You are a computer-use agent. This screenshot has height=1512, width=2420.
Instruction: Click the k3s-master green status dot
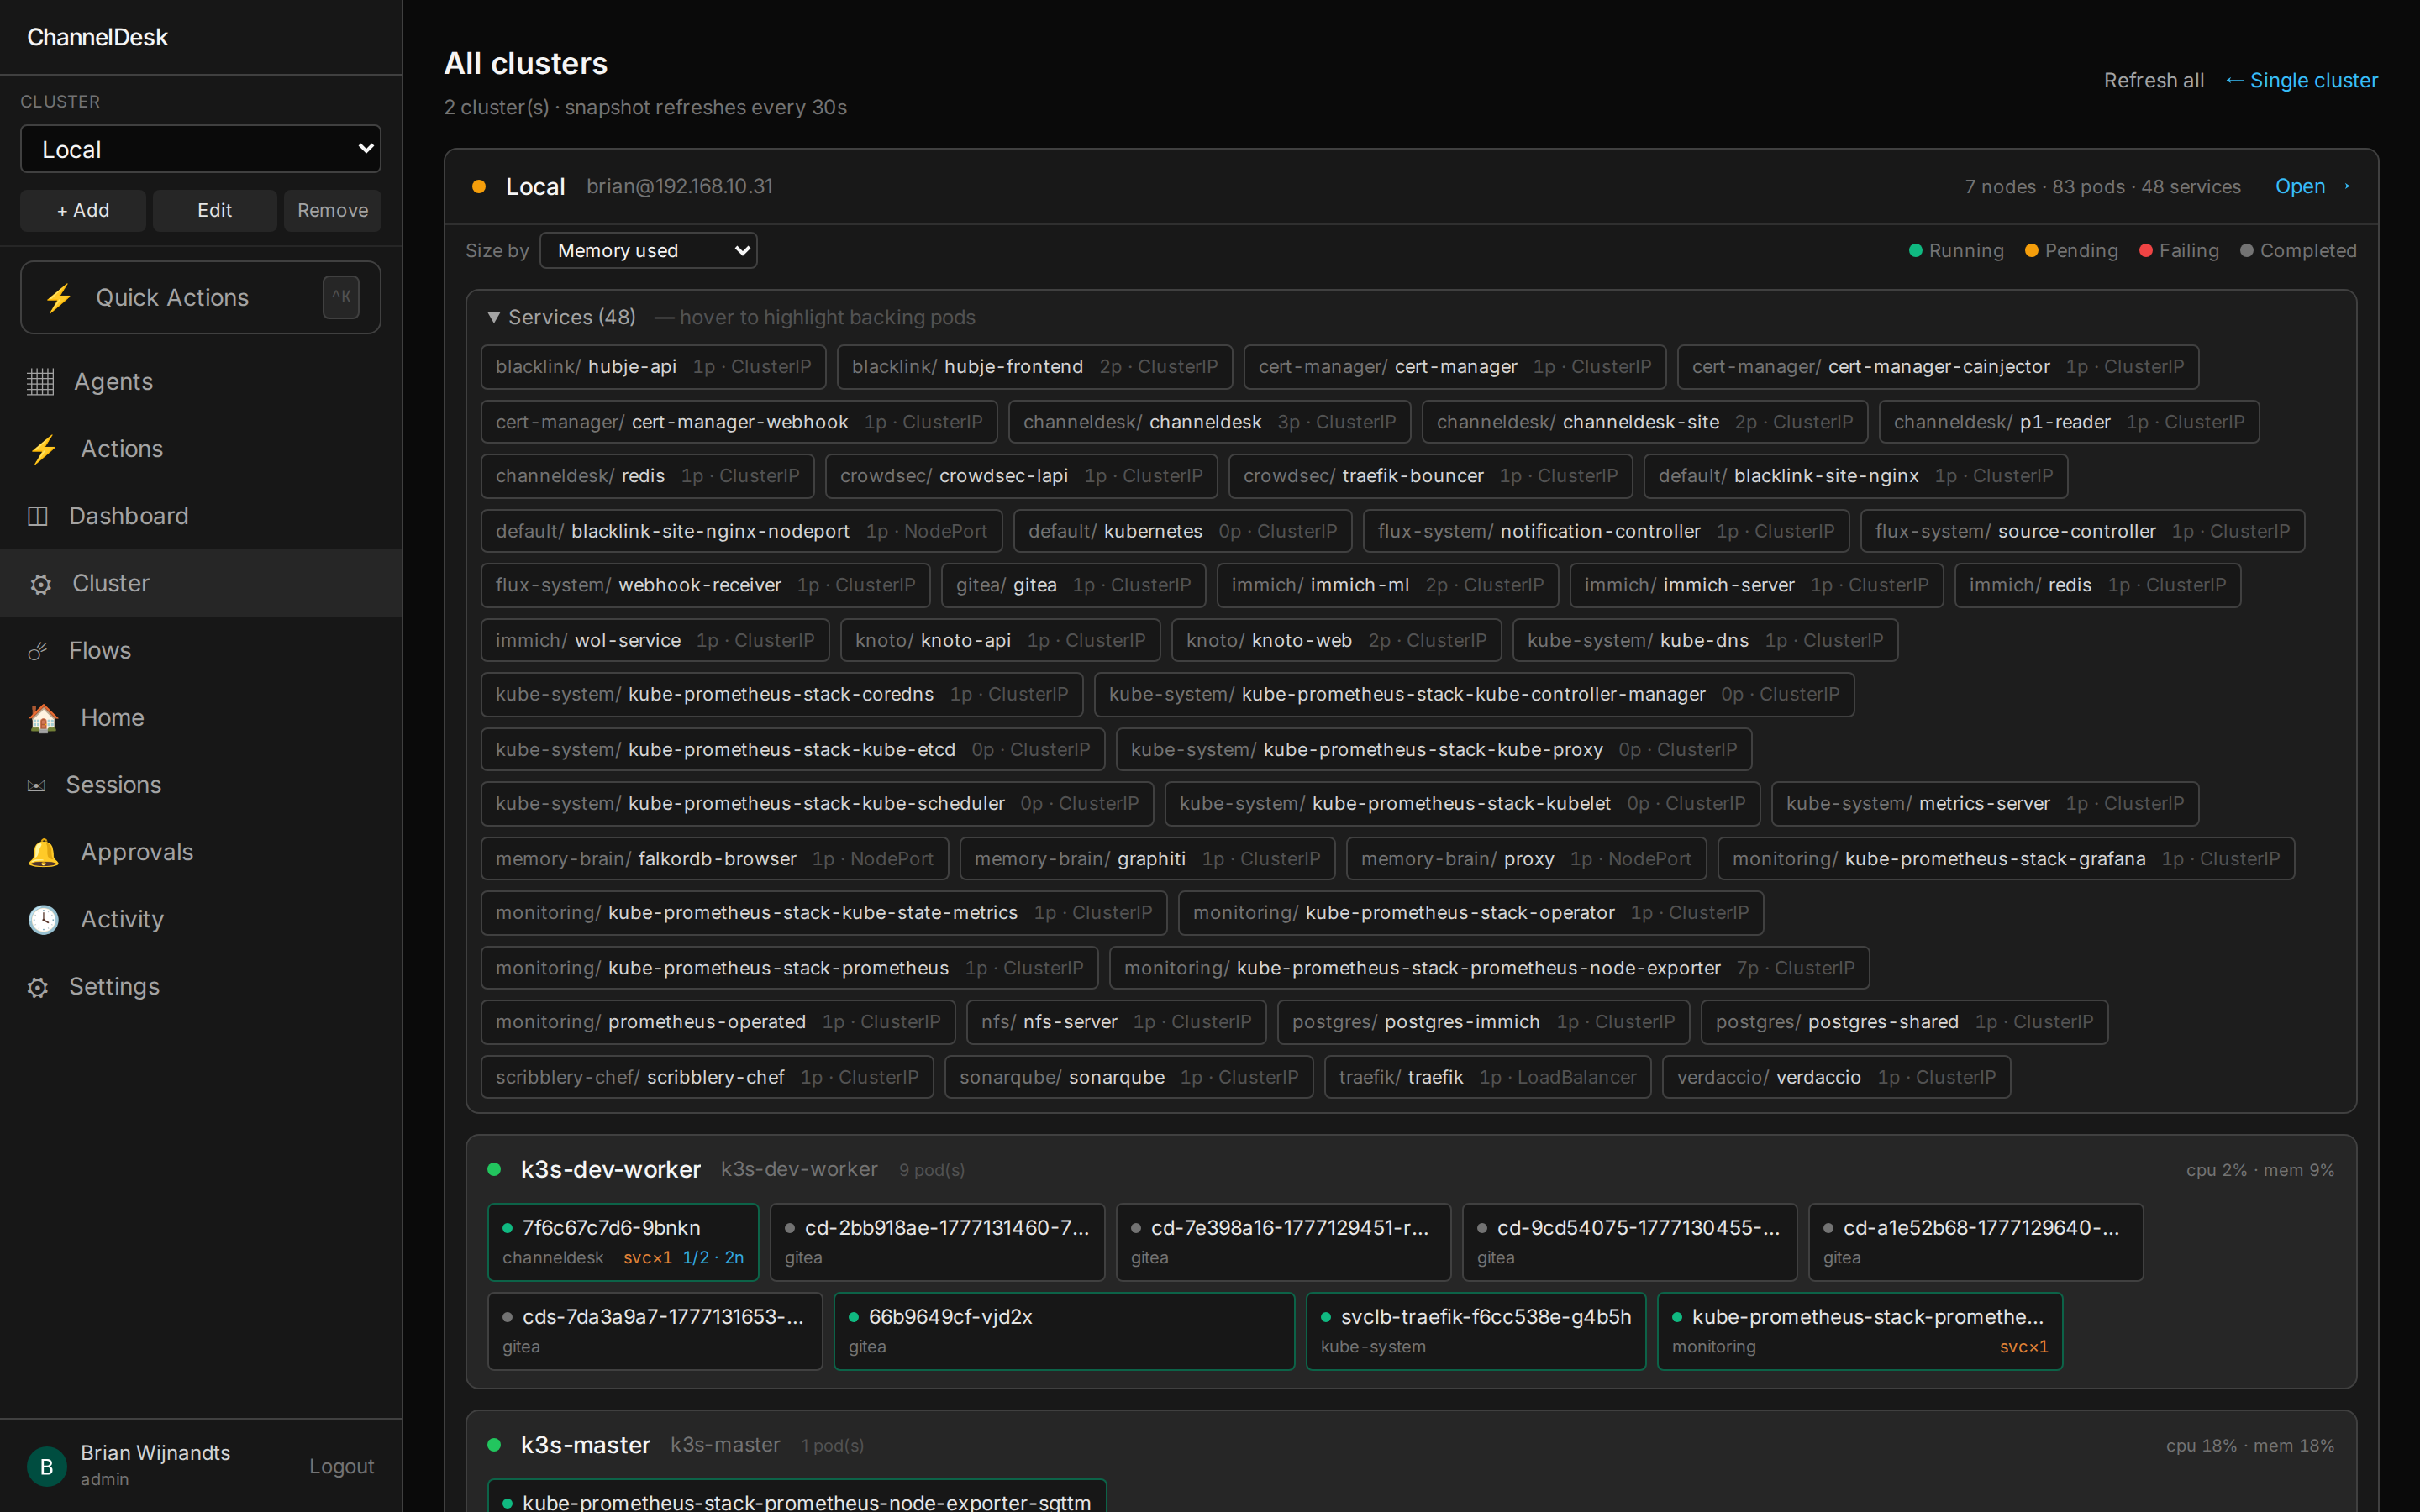pyautogui.click(x=494, y=1445)
